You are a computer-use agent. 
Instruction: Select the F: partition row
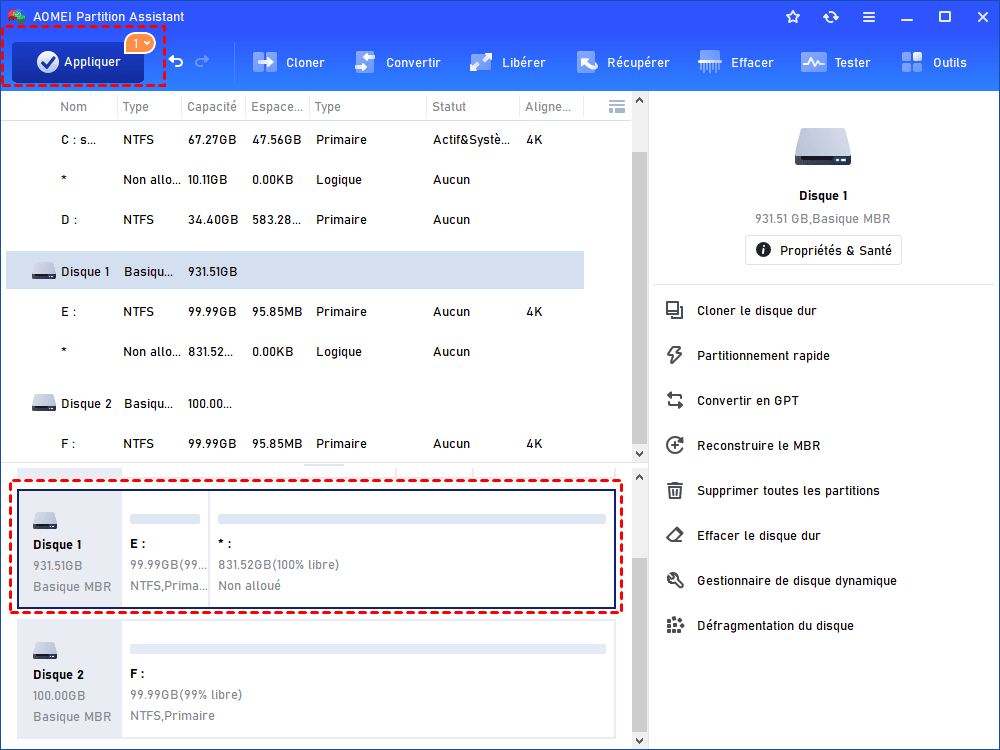pyautogui.click(x=295, y=443)
